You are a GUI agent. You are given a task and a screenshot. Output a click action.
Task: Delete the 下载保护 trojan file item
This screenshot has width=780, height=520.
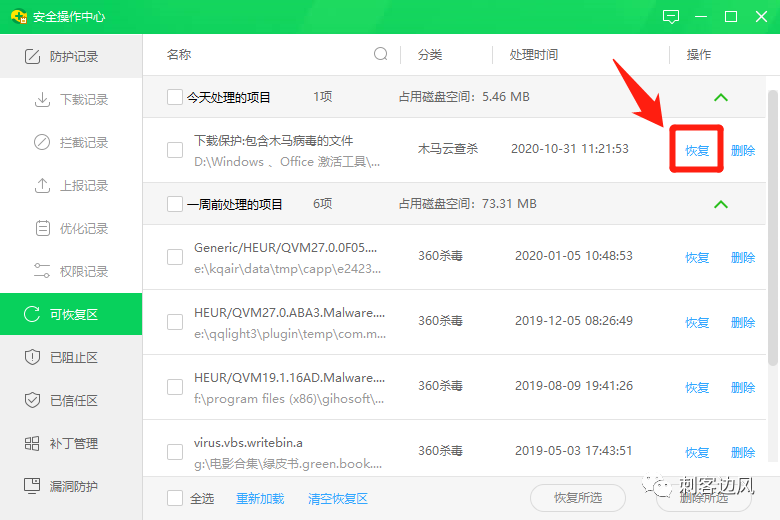point(743,150)
